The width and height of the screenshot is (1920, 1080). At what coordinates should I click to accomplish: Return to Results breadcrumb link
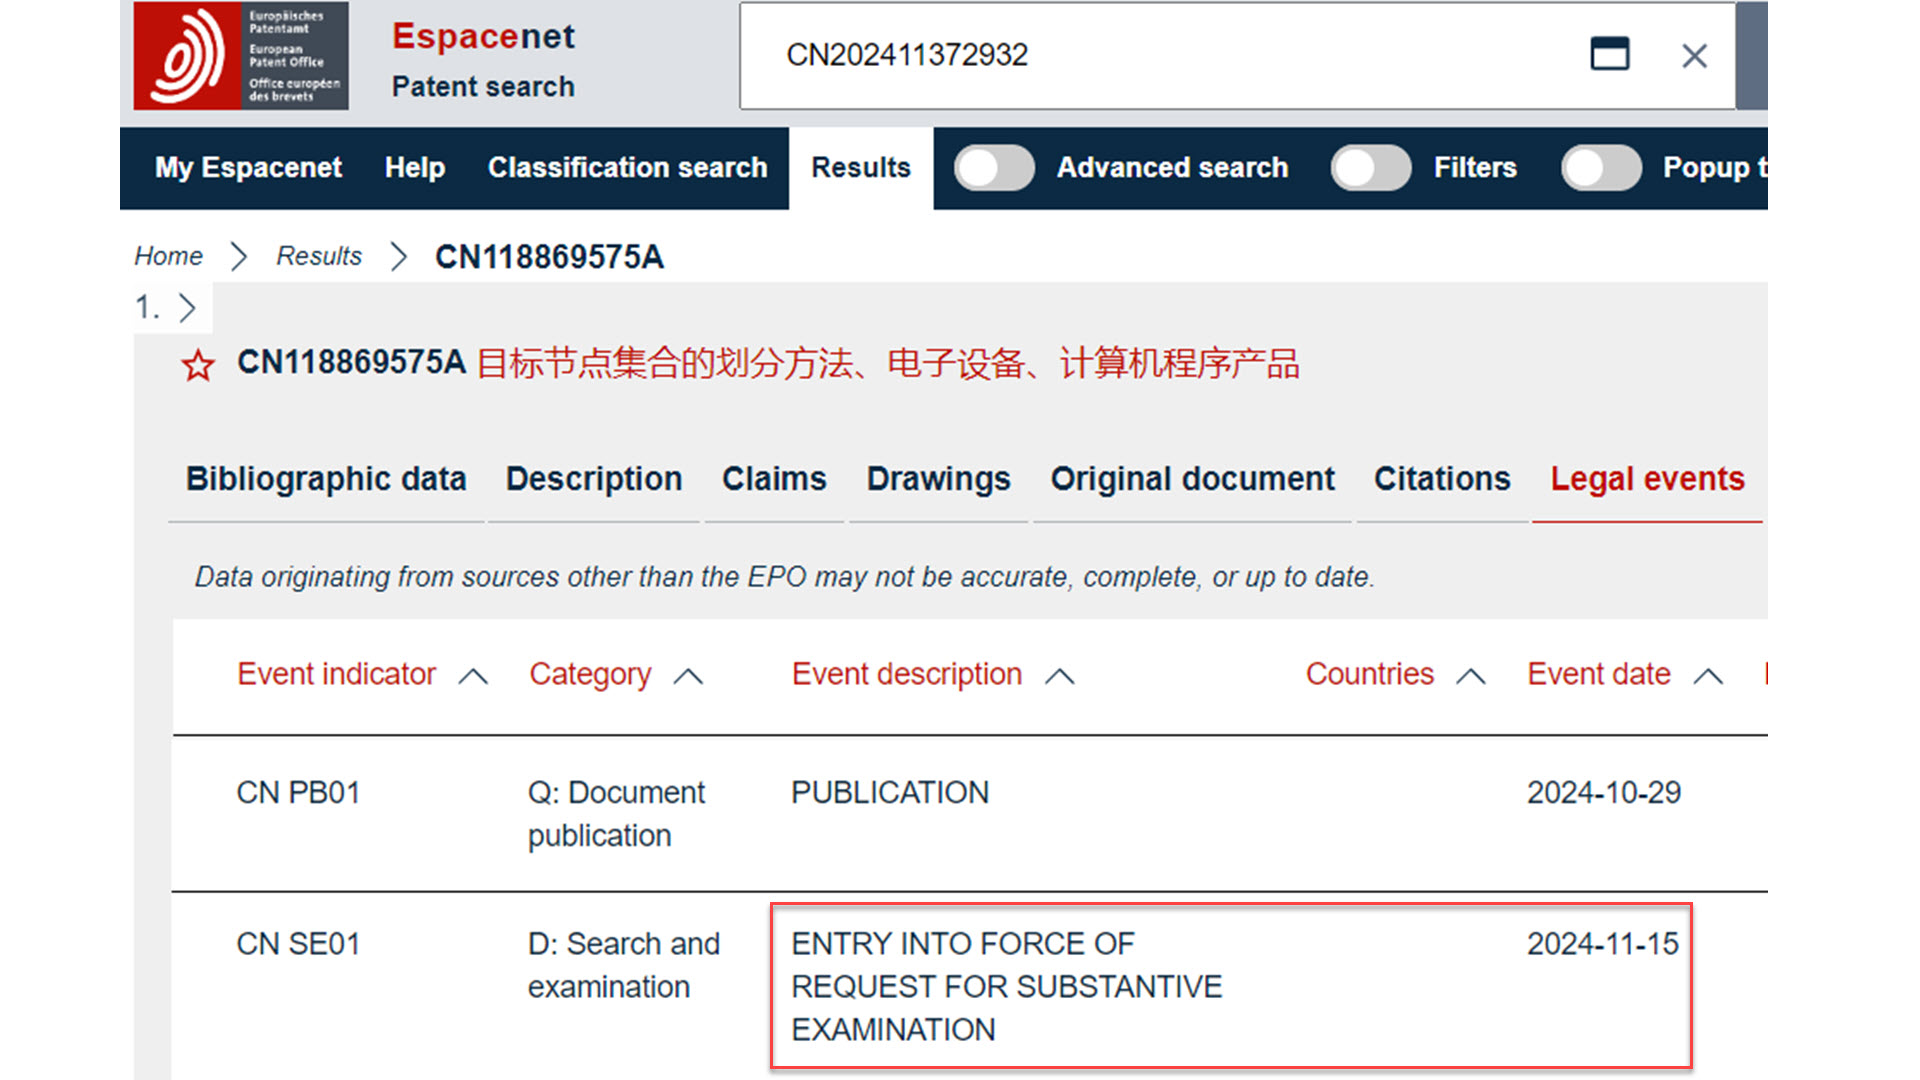(x=319, y=257)
